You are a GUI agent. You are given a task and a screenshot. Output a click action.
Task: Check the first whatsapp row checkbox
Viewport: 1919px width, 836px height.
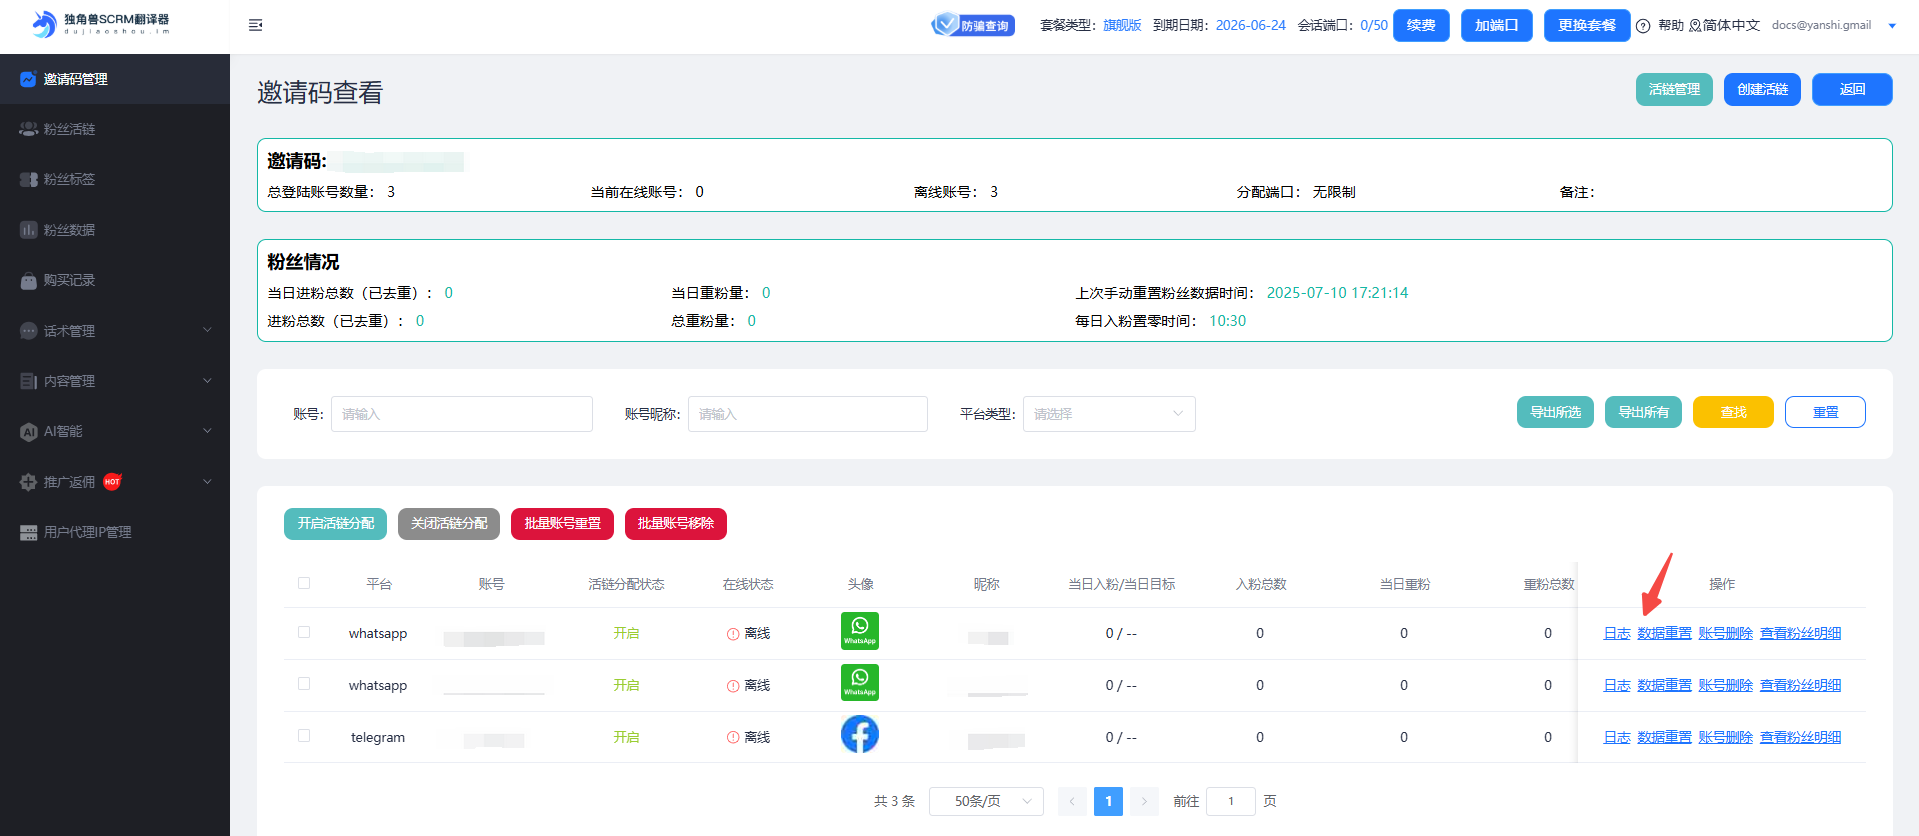coord(304,632)
